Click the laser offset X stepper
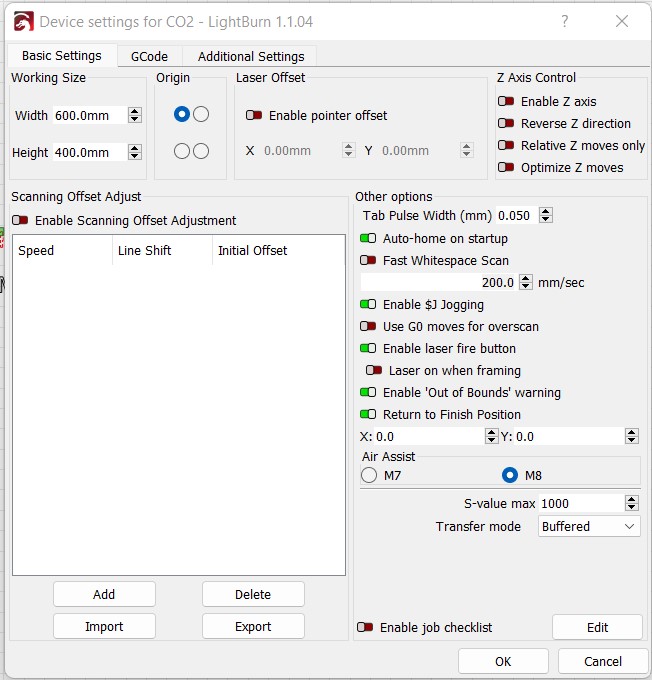 click(348, 150)
